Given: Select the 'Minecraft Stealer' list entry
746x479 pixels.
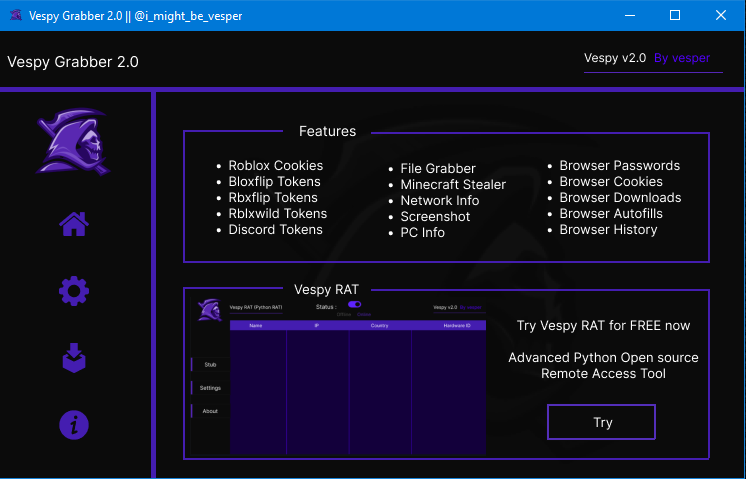Looking at the screenshot, I should 453,185.
